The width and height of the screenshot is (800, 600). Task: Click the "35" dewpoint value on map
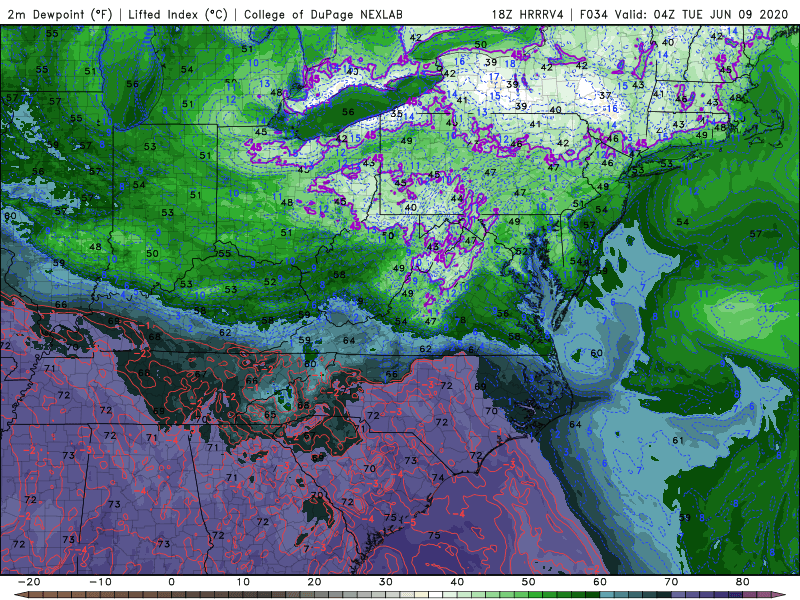(396, 114)
